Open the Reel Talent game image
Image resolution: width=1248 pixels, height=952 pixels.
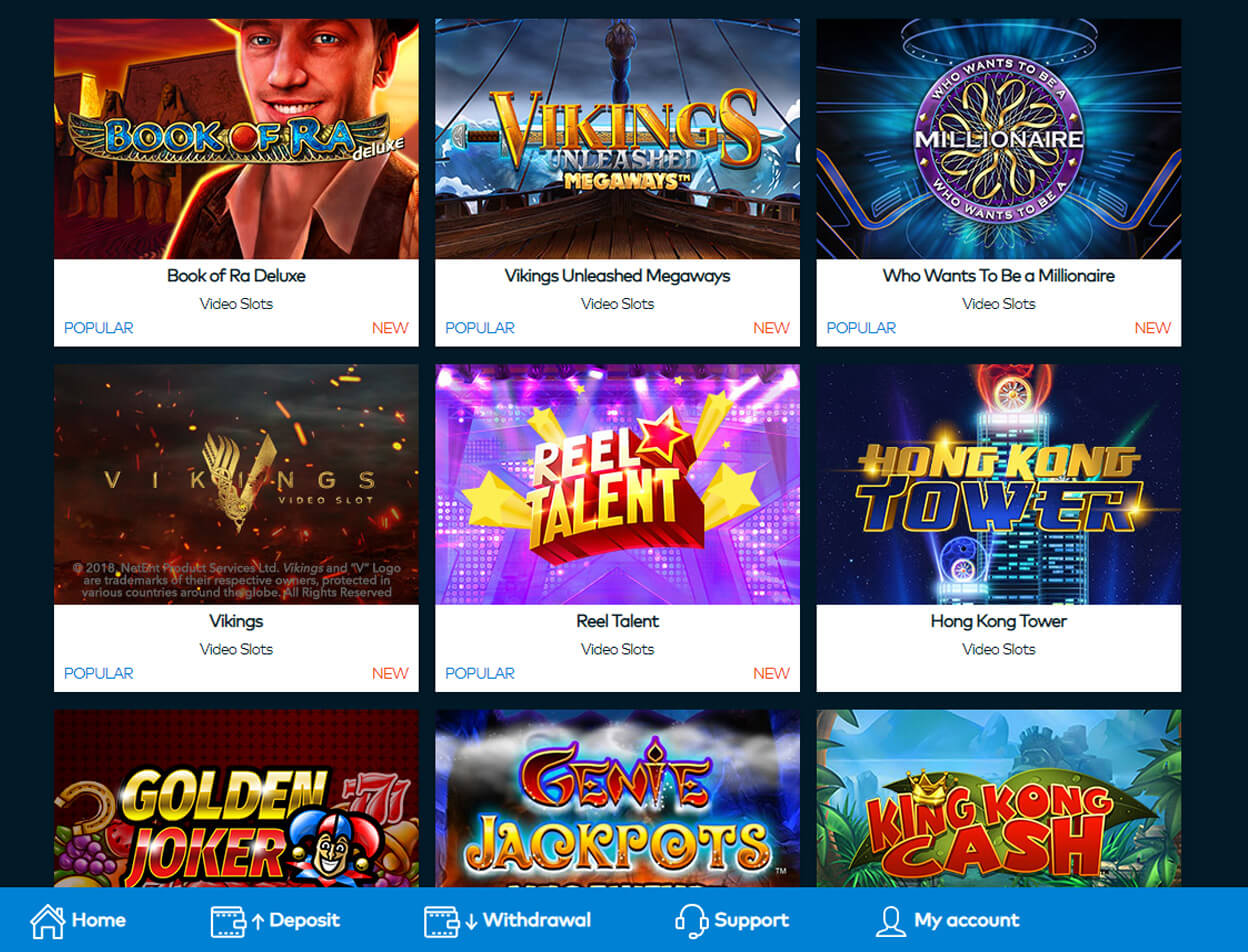point(617,484)
